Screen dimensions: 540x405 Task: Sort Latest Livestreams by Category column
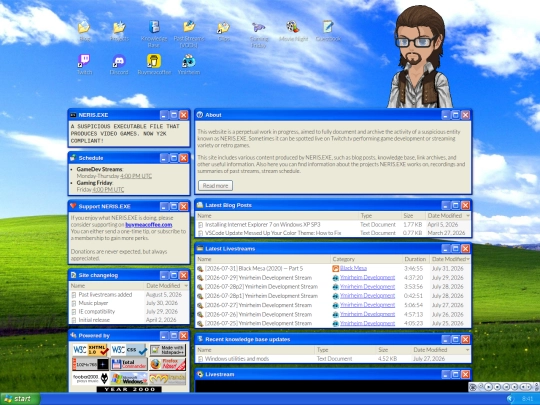pos(366,259)
